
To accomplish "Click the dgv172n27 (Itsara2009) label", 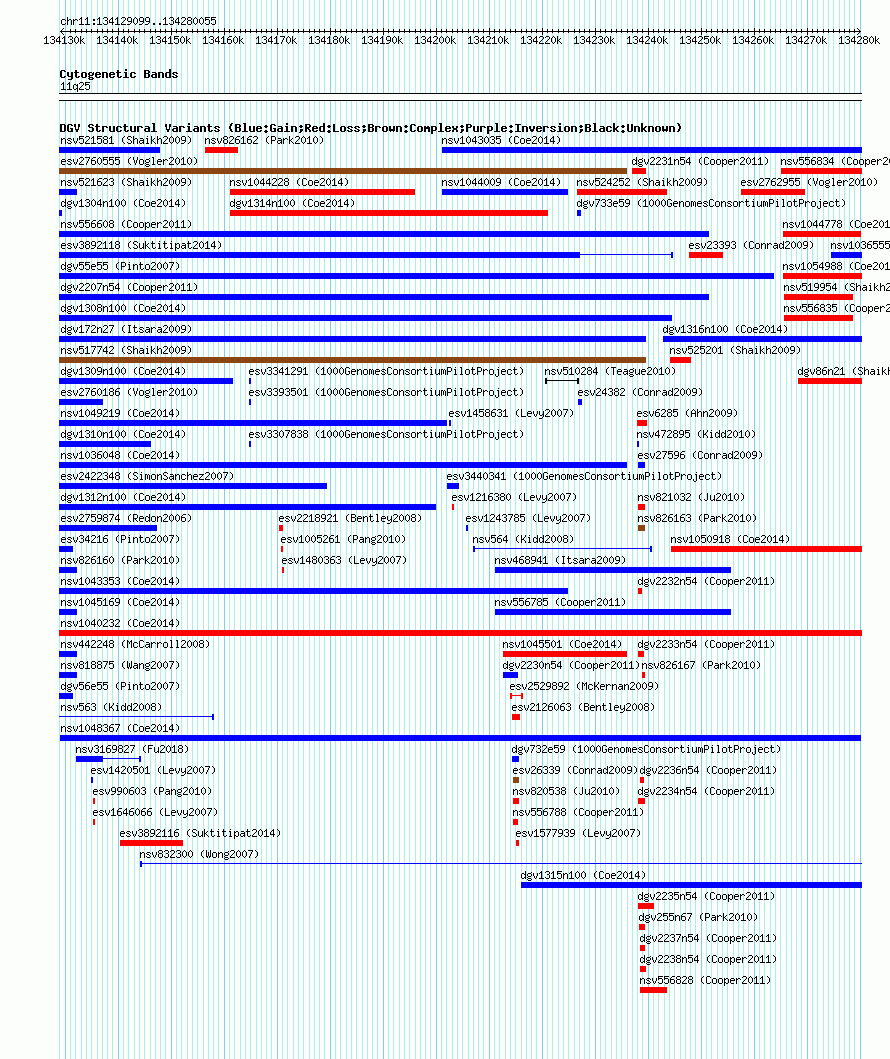I will (126, 329).
